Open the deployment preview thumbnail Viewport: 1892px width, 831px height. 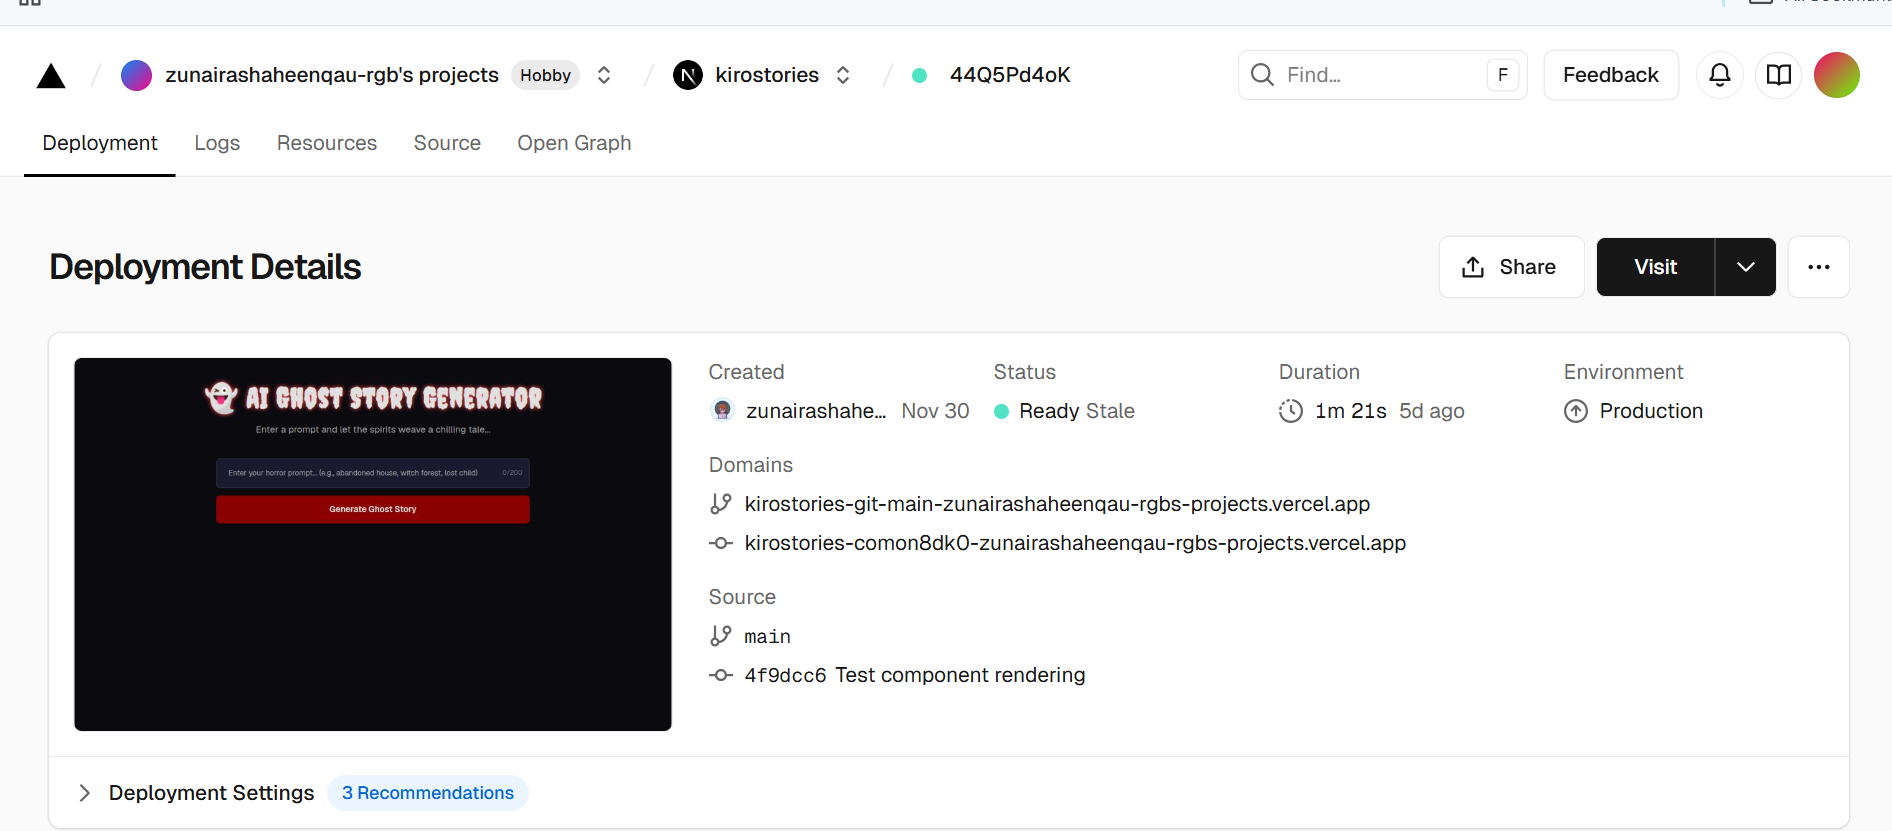point(373,544)
